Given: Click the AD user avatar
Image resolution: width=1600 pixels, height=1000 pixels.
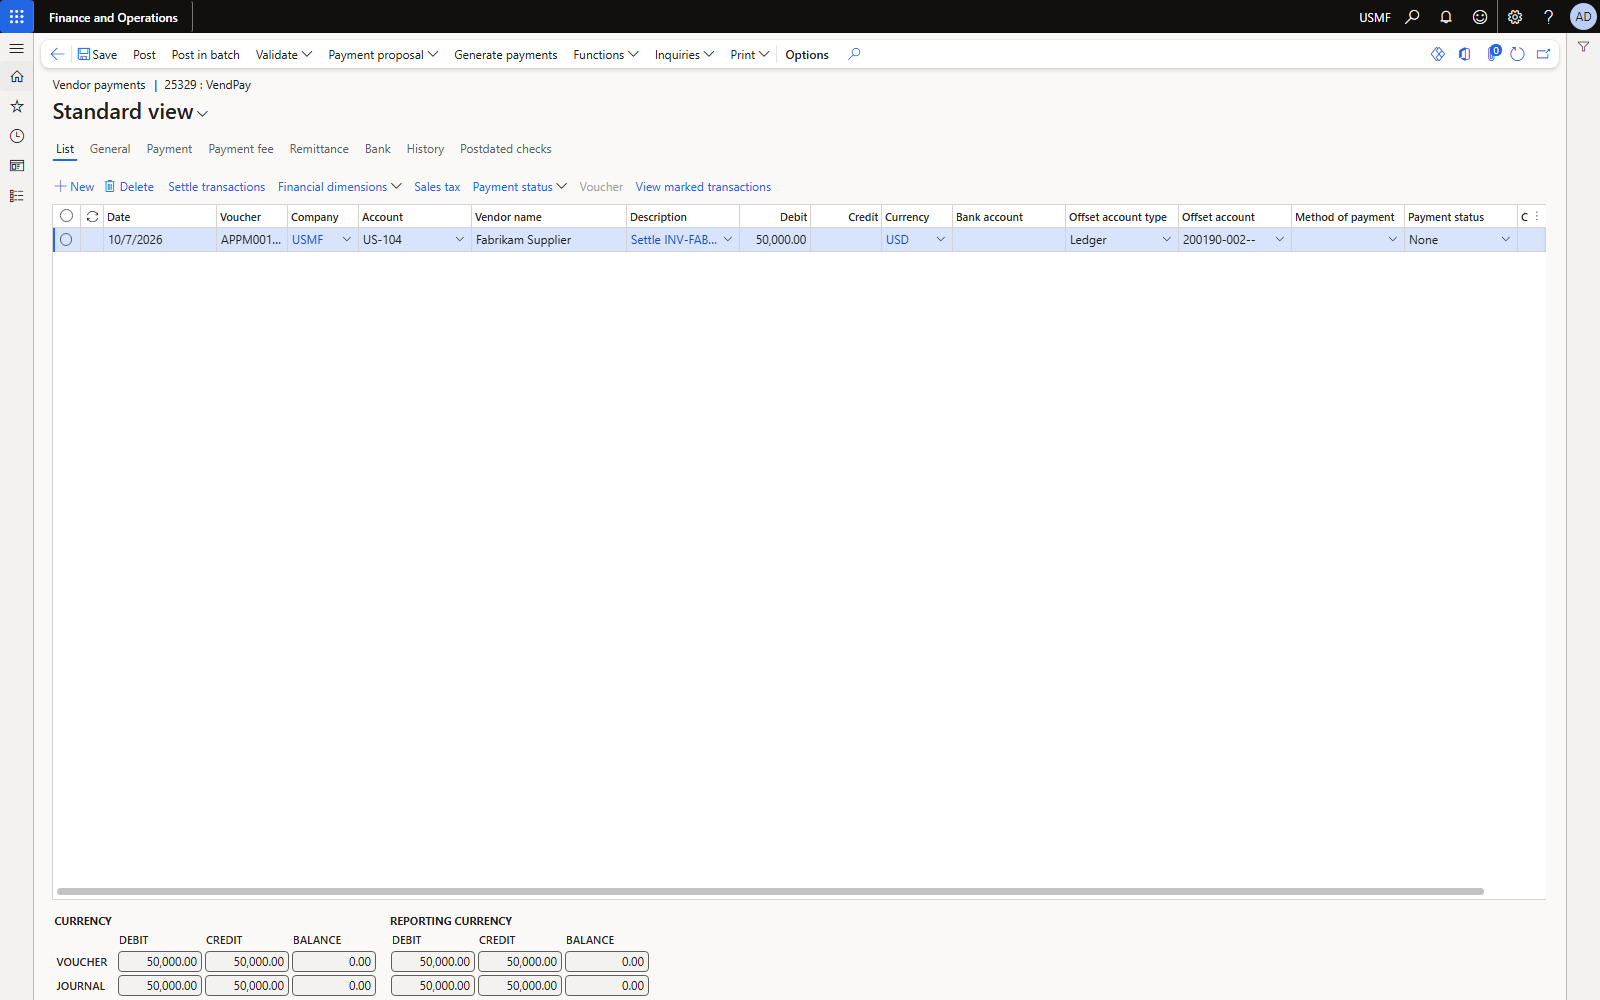Looking at the screenshot, I should tap(1583, 17).
